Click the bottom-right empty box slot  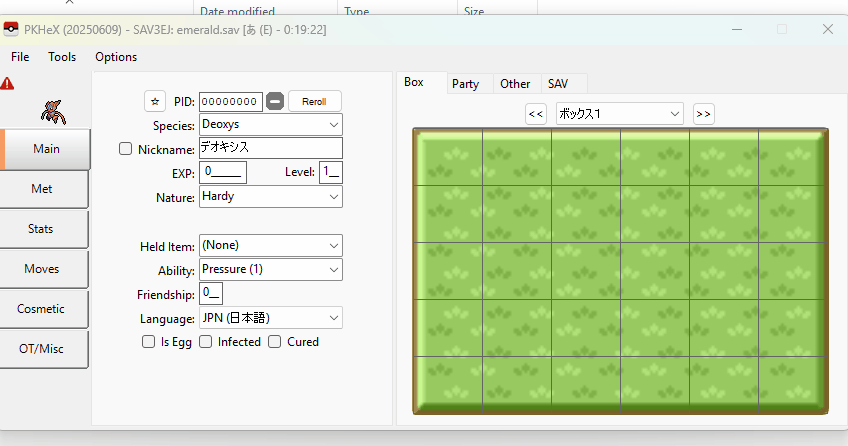point(792,384)
